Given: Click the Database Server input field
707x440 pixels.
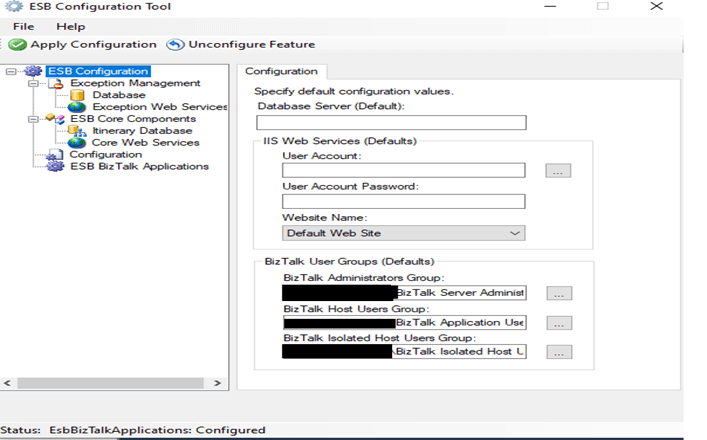Looking at the screenshot, I should [391, 123].
